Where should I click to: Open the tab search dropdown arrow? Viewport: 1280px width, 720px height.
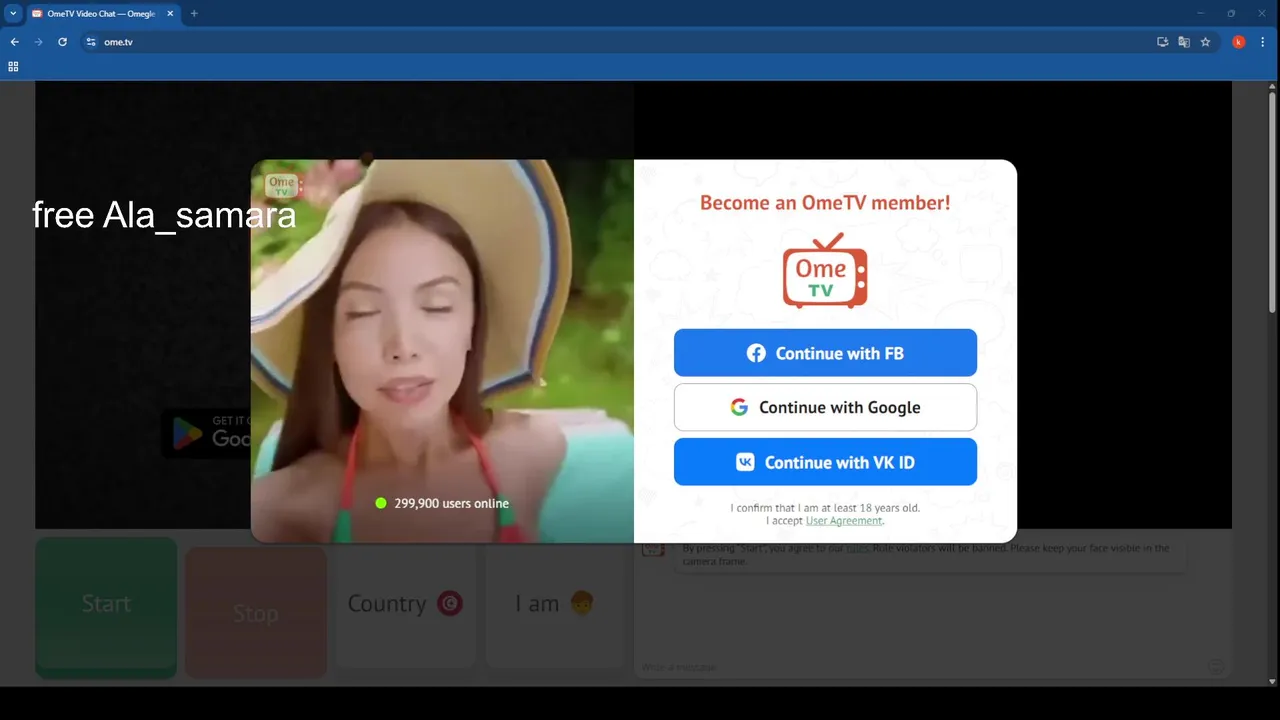coord(13,14)
